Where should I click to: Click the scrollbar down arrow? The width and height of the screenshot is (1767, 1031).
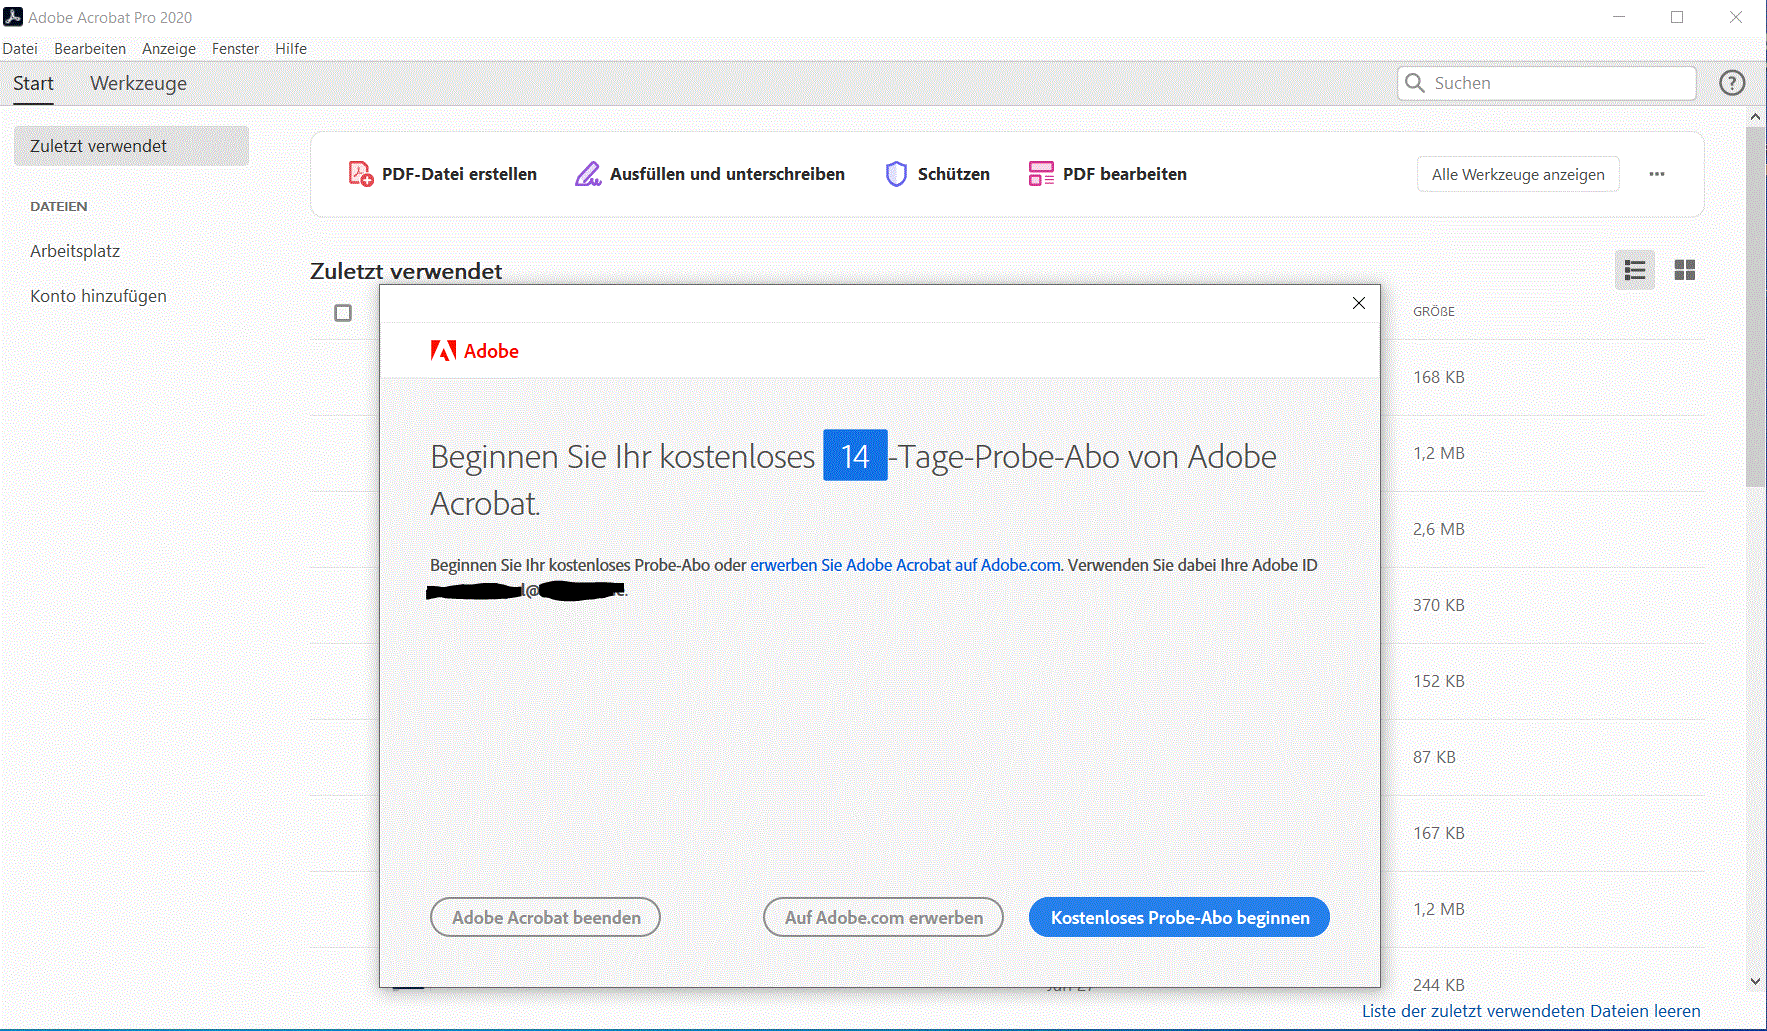tap(1755, 981)
